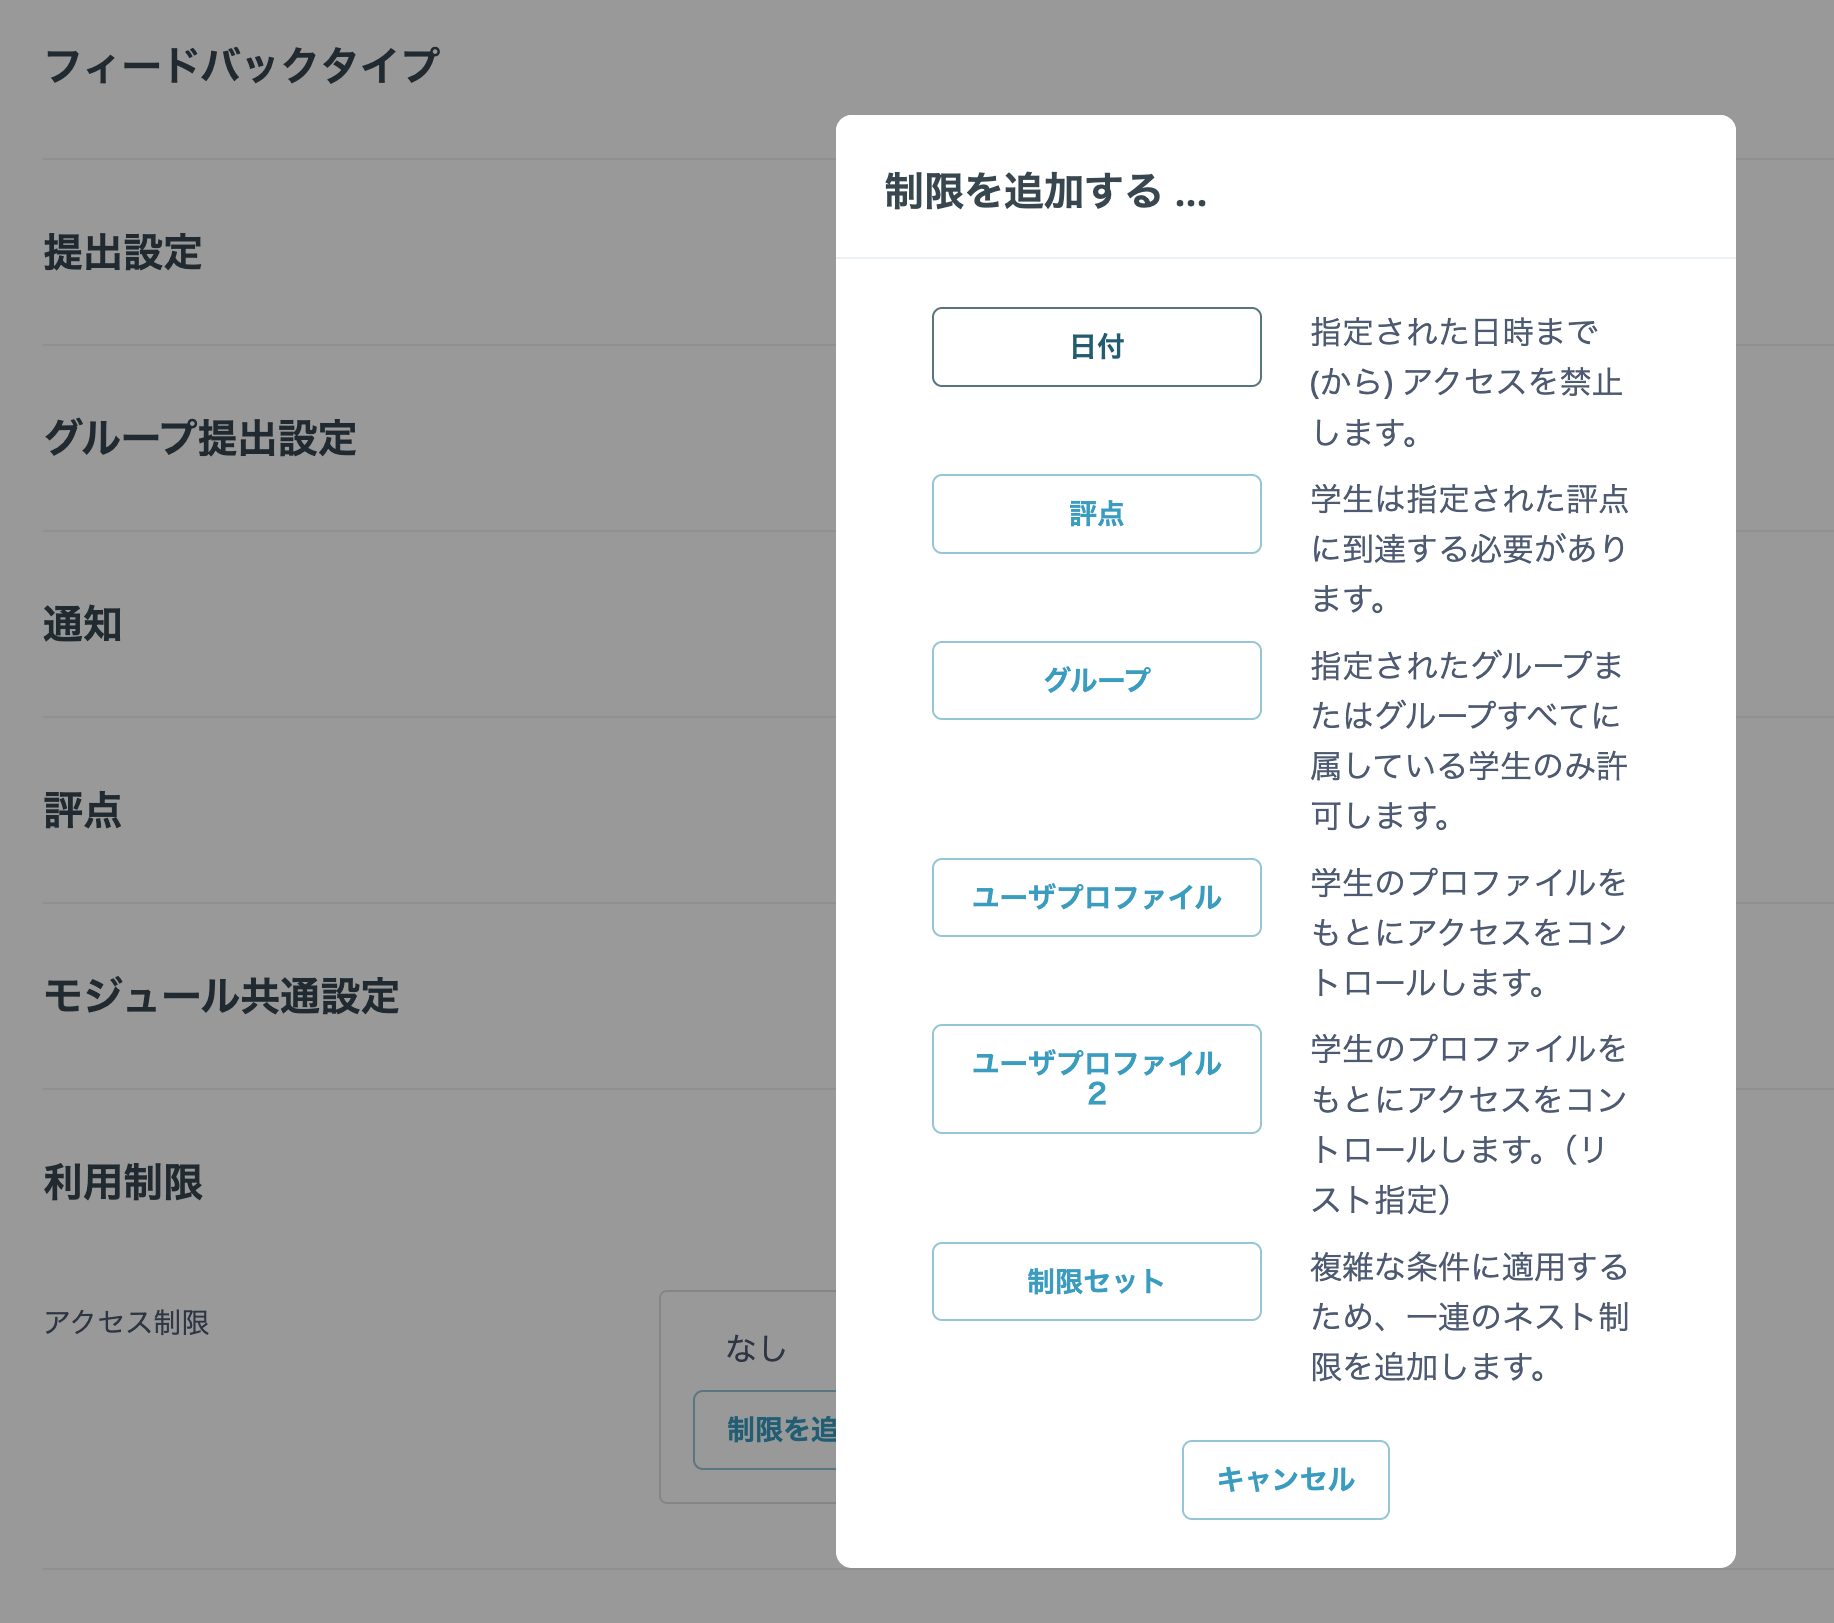The image size is (1834, 1623).
Task: Add a グループ restriction
Action: [1096, 680]
